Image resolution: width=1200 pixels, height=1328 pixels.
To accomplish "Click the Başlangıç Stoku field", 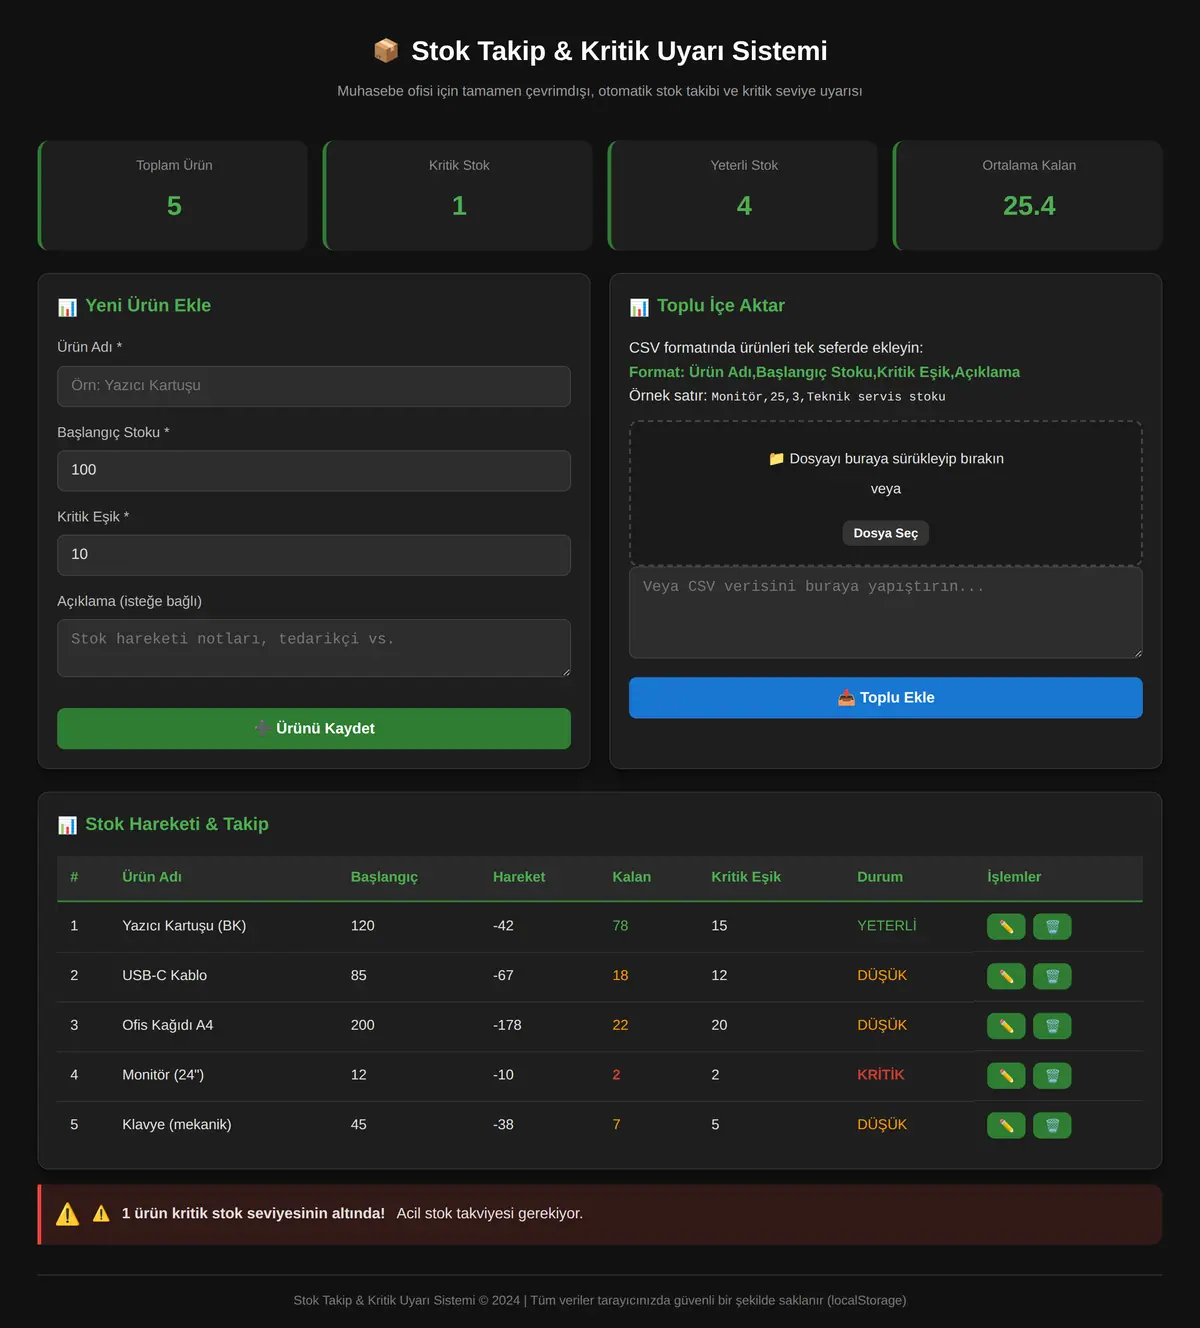I will pos(314,470).
